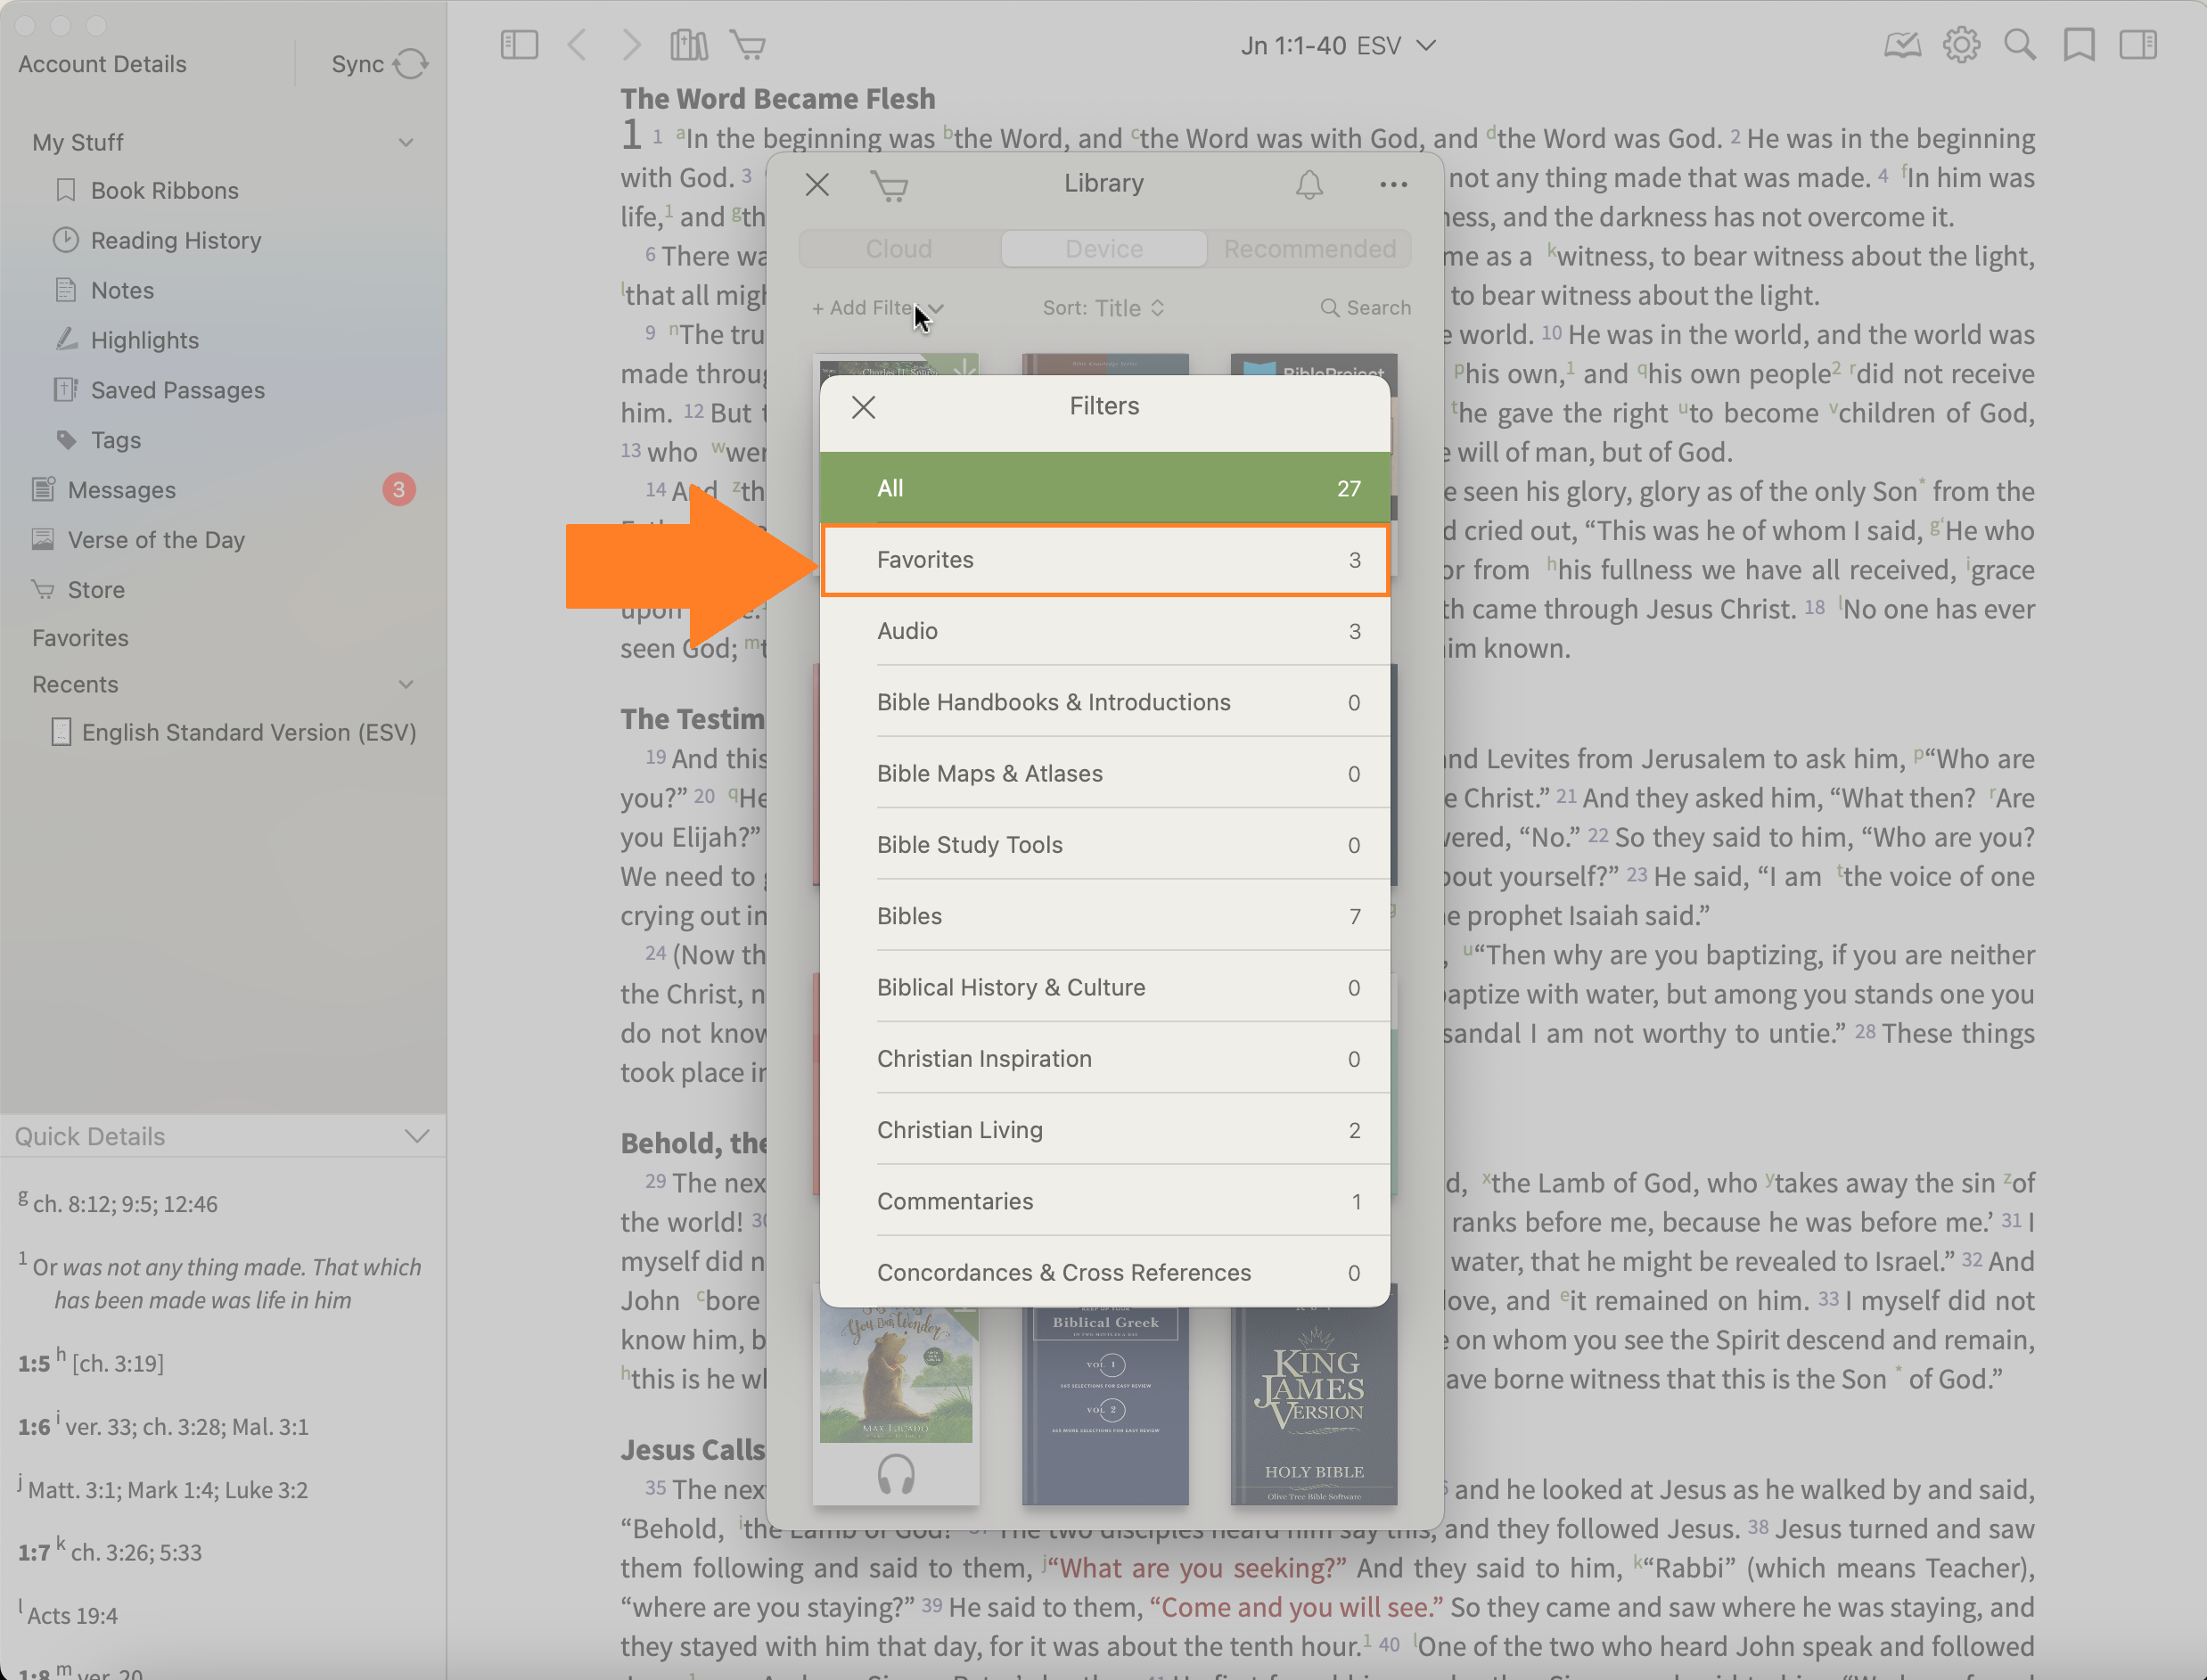Open the settings gear icon
The width and height of the screenshot is (2207, 1680).
pos(1961,45)
